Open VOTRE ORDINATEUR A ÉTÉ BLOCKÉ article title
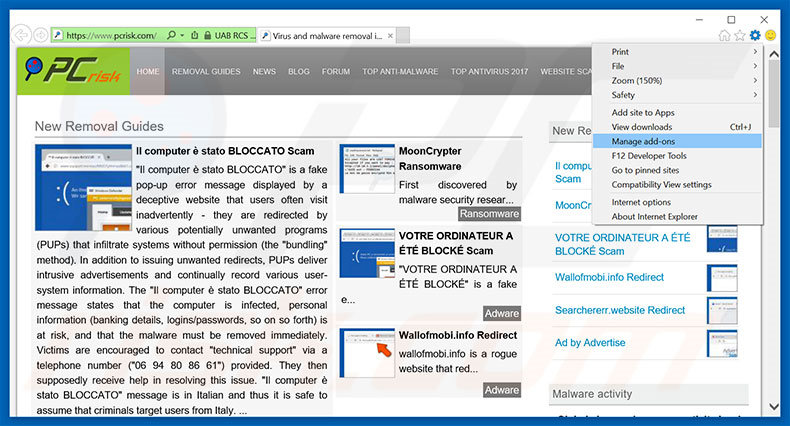Viewport: 790px width, 426px height. click(x=456, y=243)
